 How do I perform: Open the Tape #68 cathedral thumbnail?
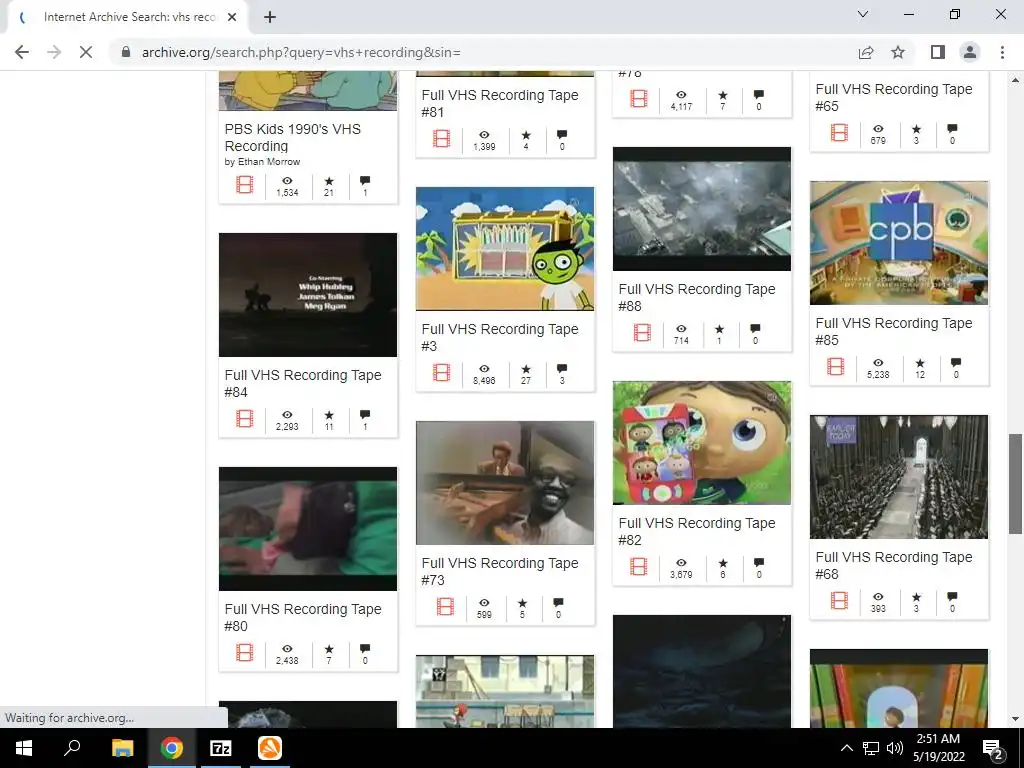click(x=899, y=477)
